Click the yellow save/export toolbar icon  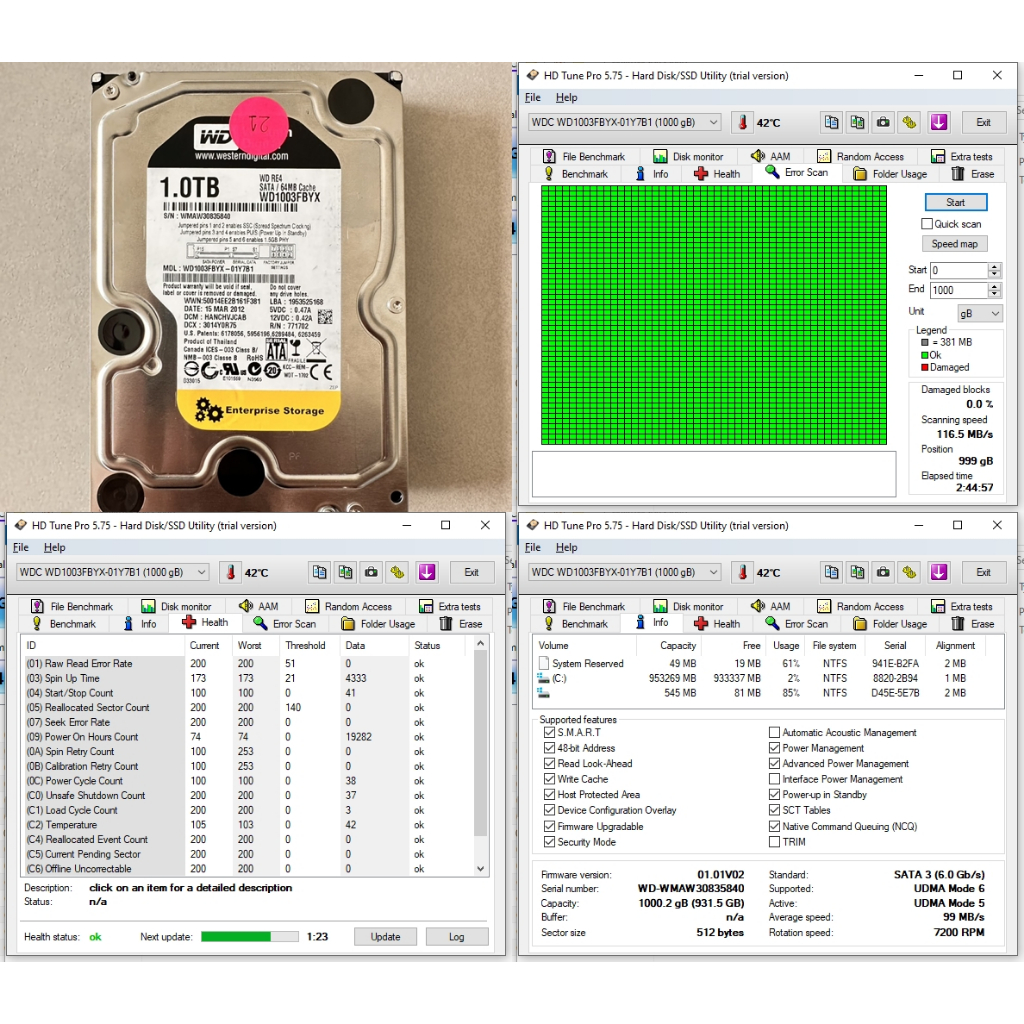909,122
